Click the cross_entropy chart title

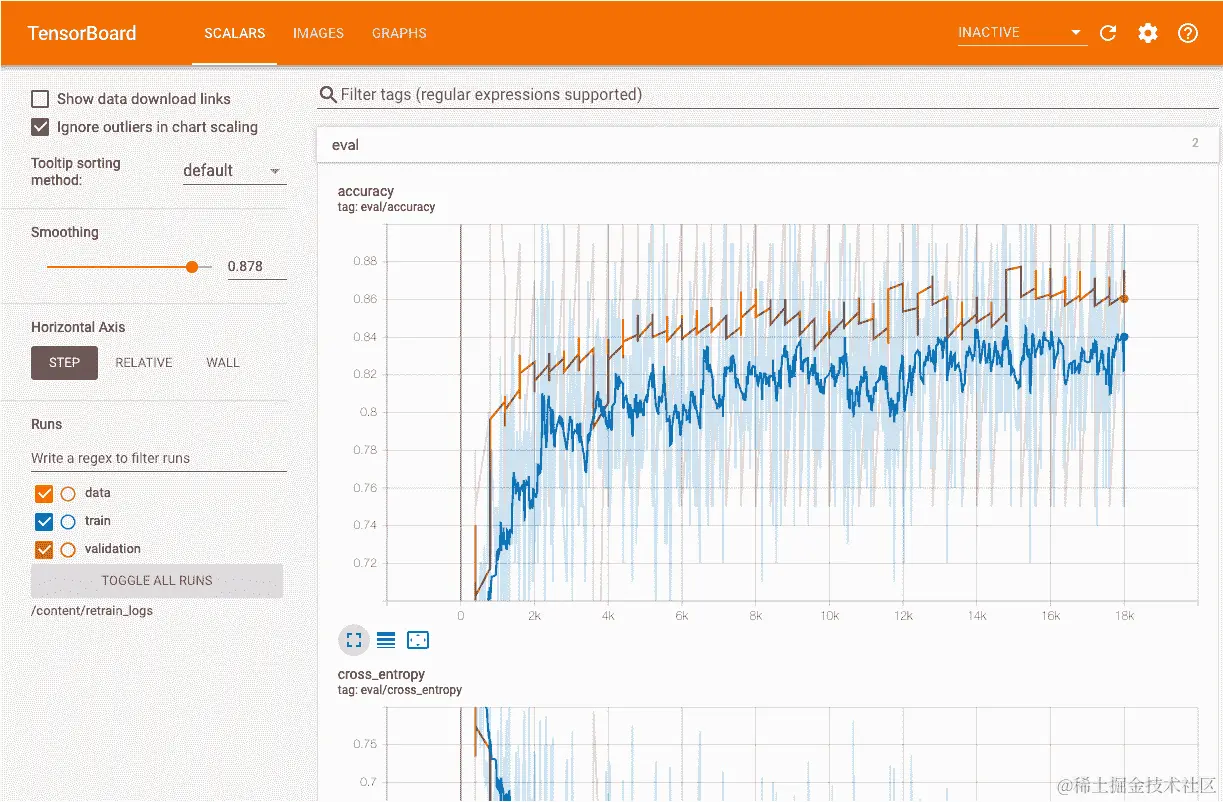tap(381, 674)
